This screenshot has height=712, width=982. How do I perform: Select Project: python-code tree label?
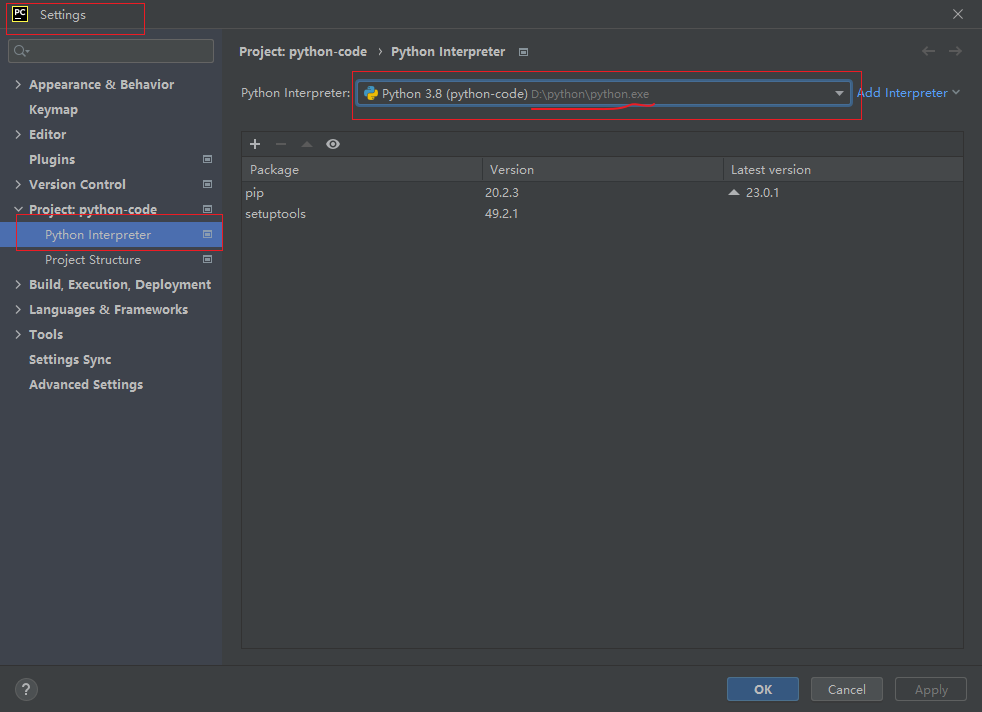coord(93,209)
